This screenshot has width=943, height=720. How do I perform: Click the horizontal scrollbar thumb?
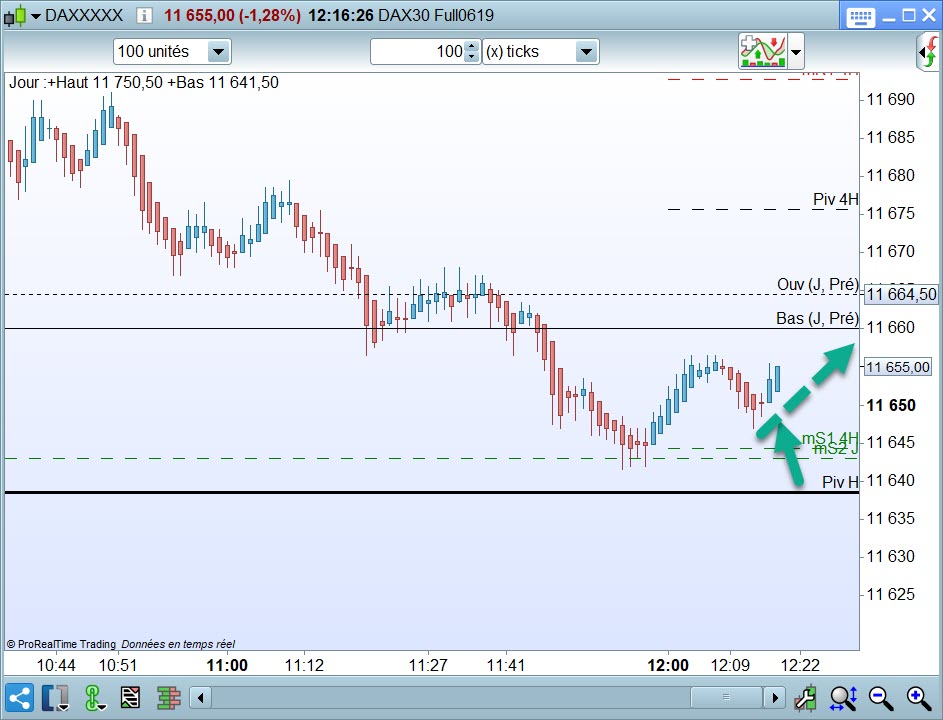coord(726,698)
